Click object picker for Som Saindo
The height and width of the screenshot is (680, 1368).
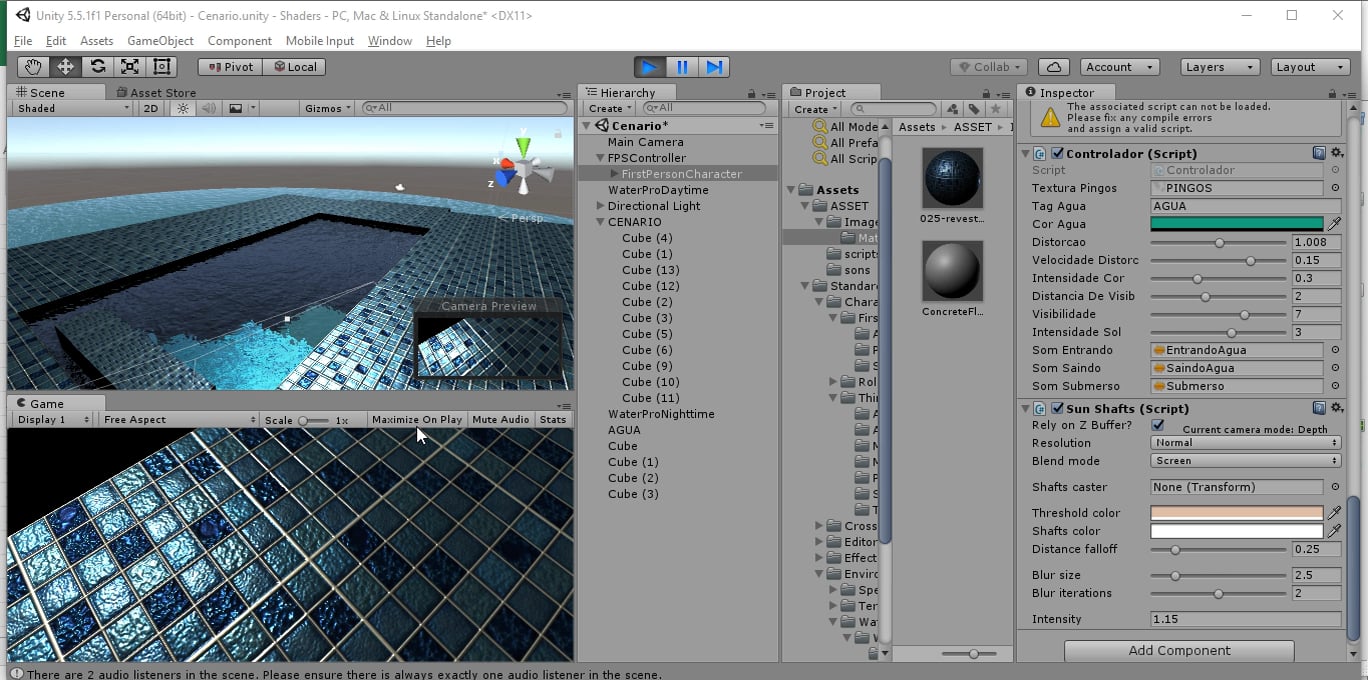[1335, 368]
